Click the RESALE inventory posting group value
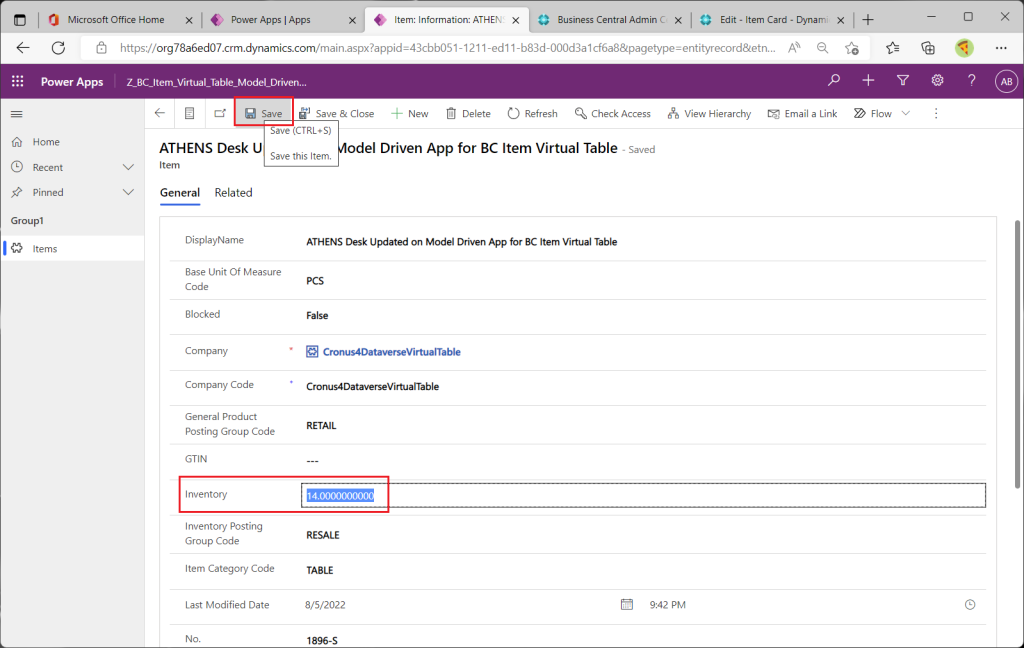 tap(323, 535)
